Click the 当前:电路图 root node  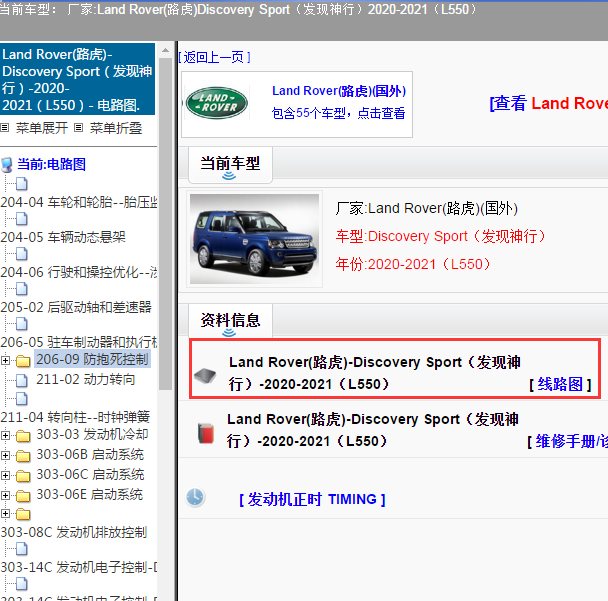[52, 164]
